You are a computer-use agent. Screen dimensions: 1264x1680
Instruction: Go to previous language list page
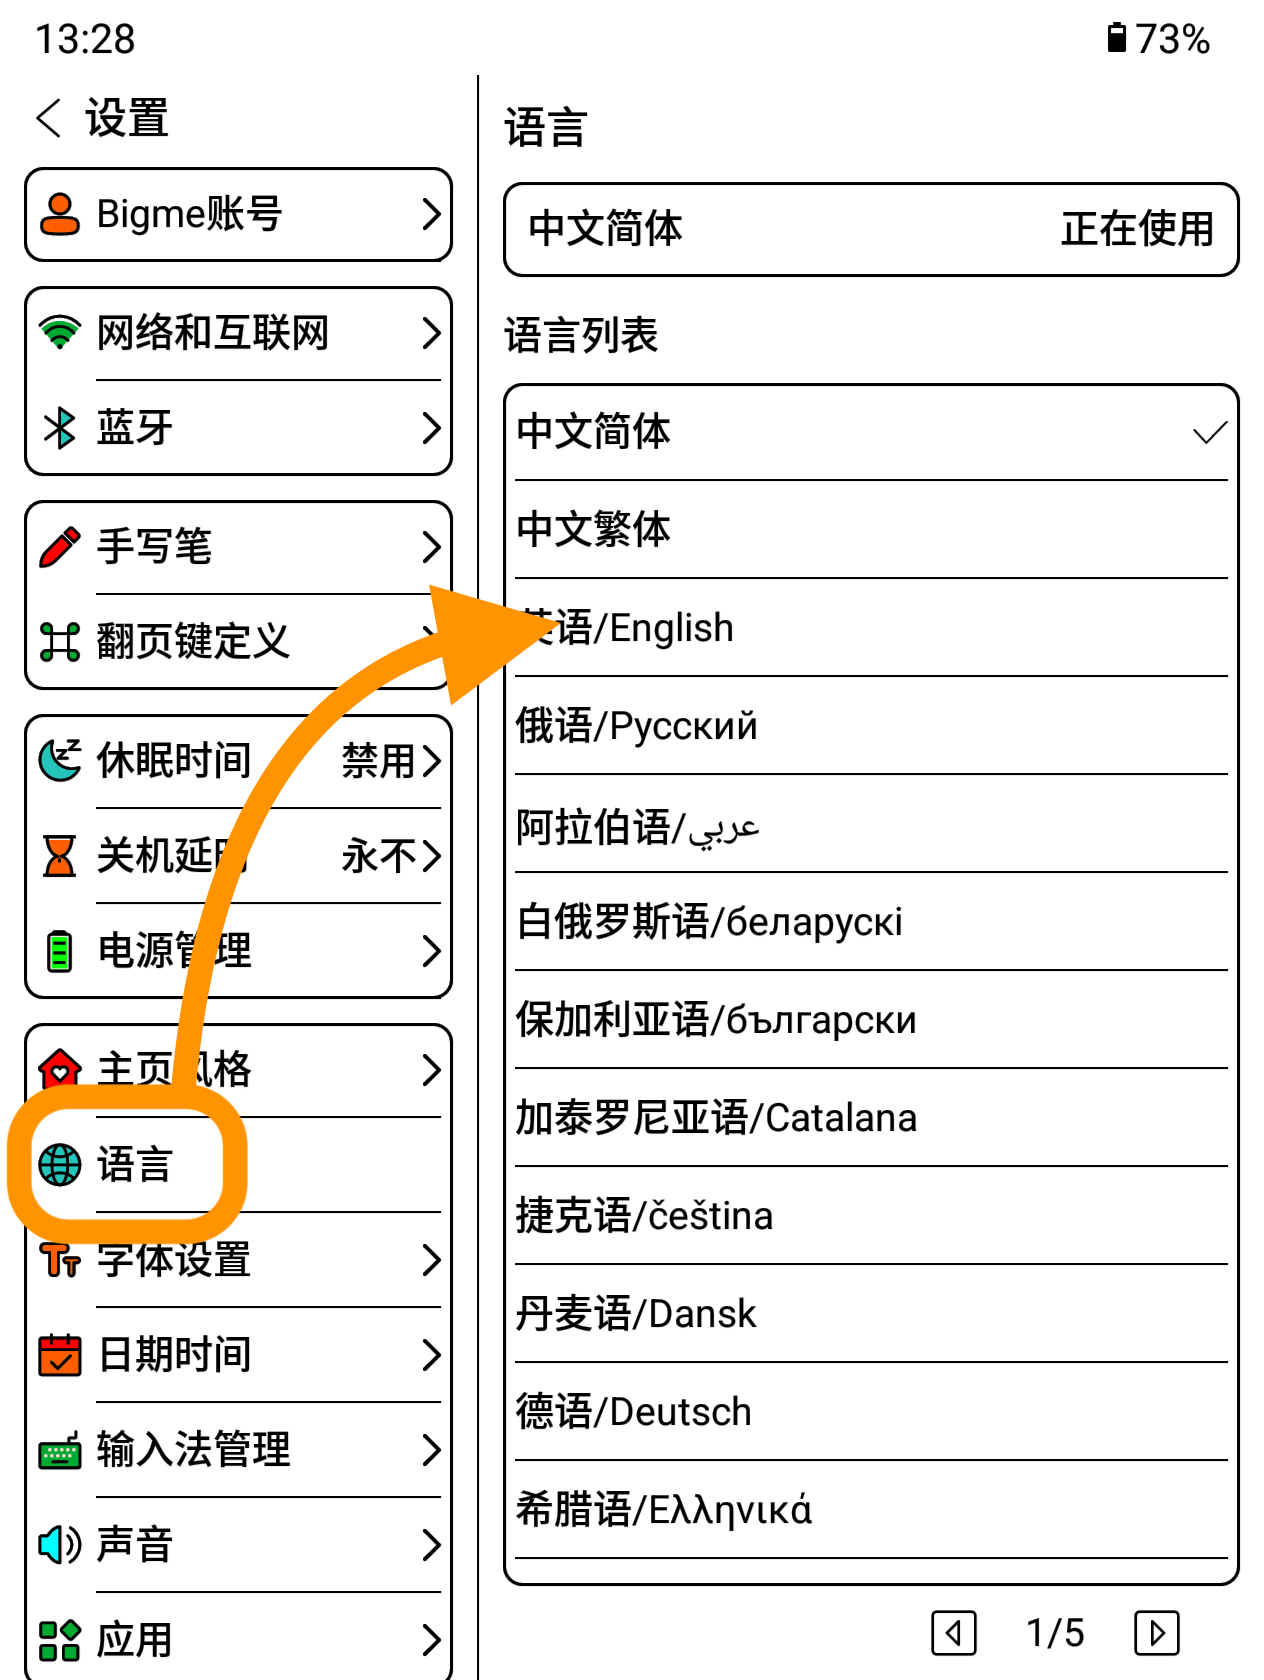[953, 1633]
